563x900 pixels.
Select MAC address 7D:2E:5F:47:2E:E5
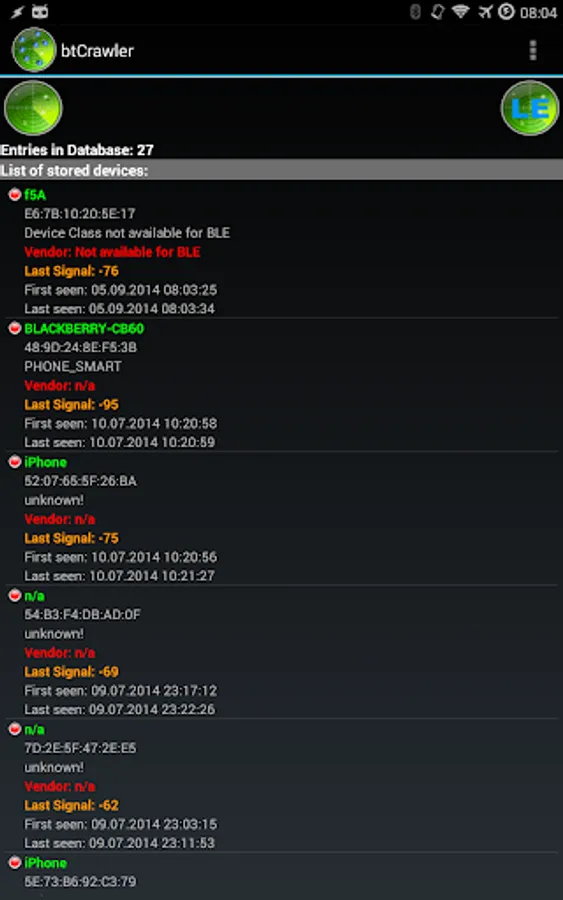click(80, 748)
